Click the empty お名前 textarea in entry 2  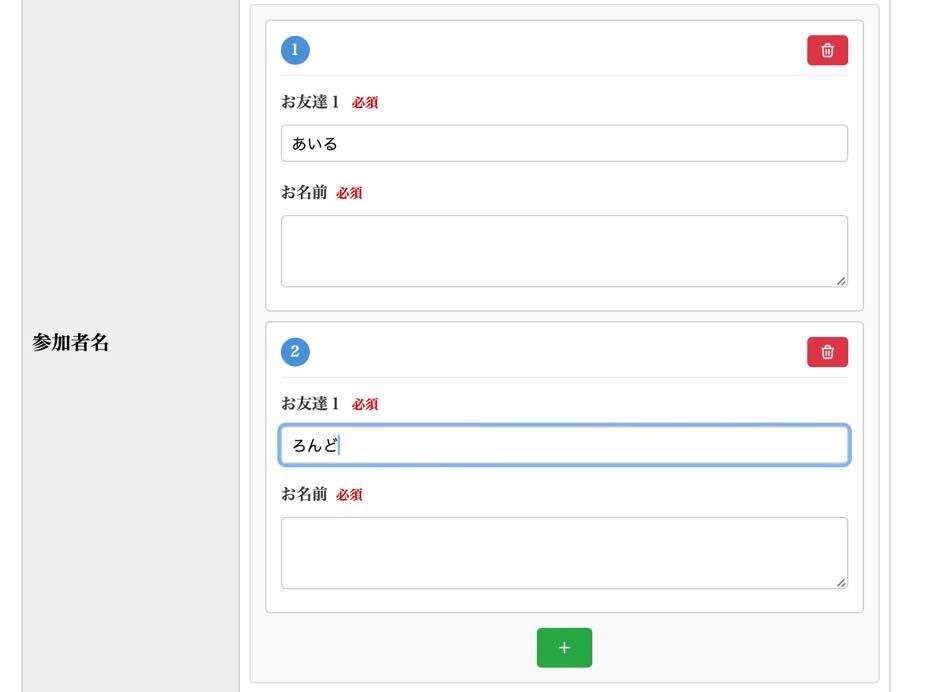(x=564, y=553)
